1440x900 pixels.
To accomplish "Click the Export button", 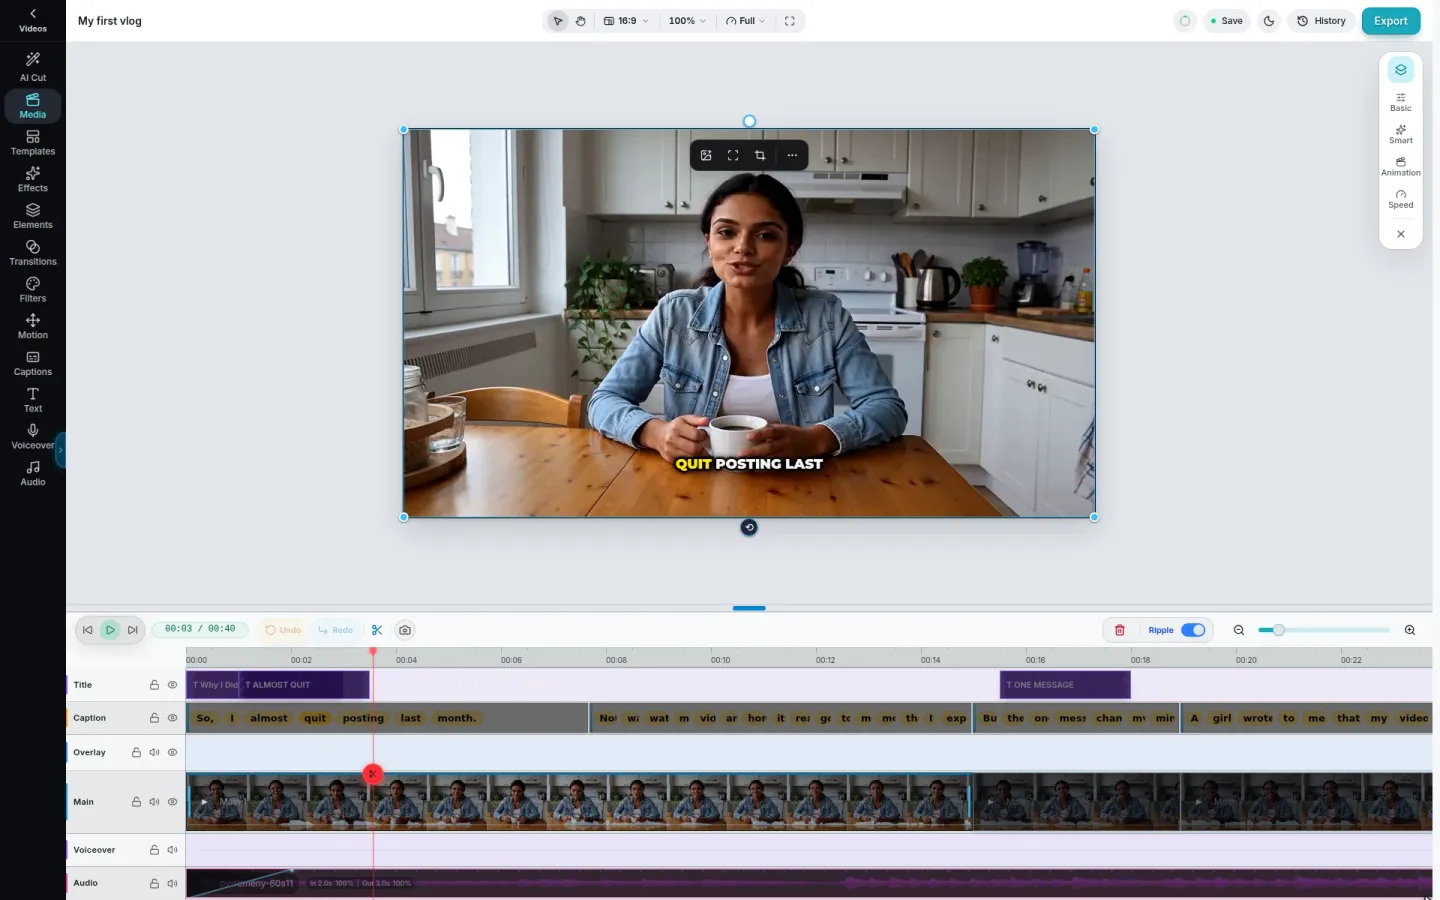I will pos(1391,21).
